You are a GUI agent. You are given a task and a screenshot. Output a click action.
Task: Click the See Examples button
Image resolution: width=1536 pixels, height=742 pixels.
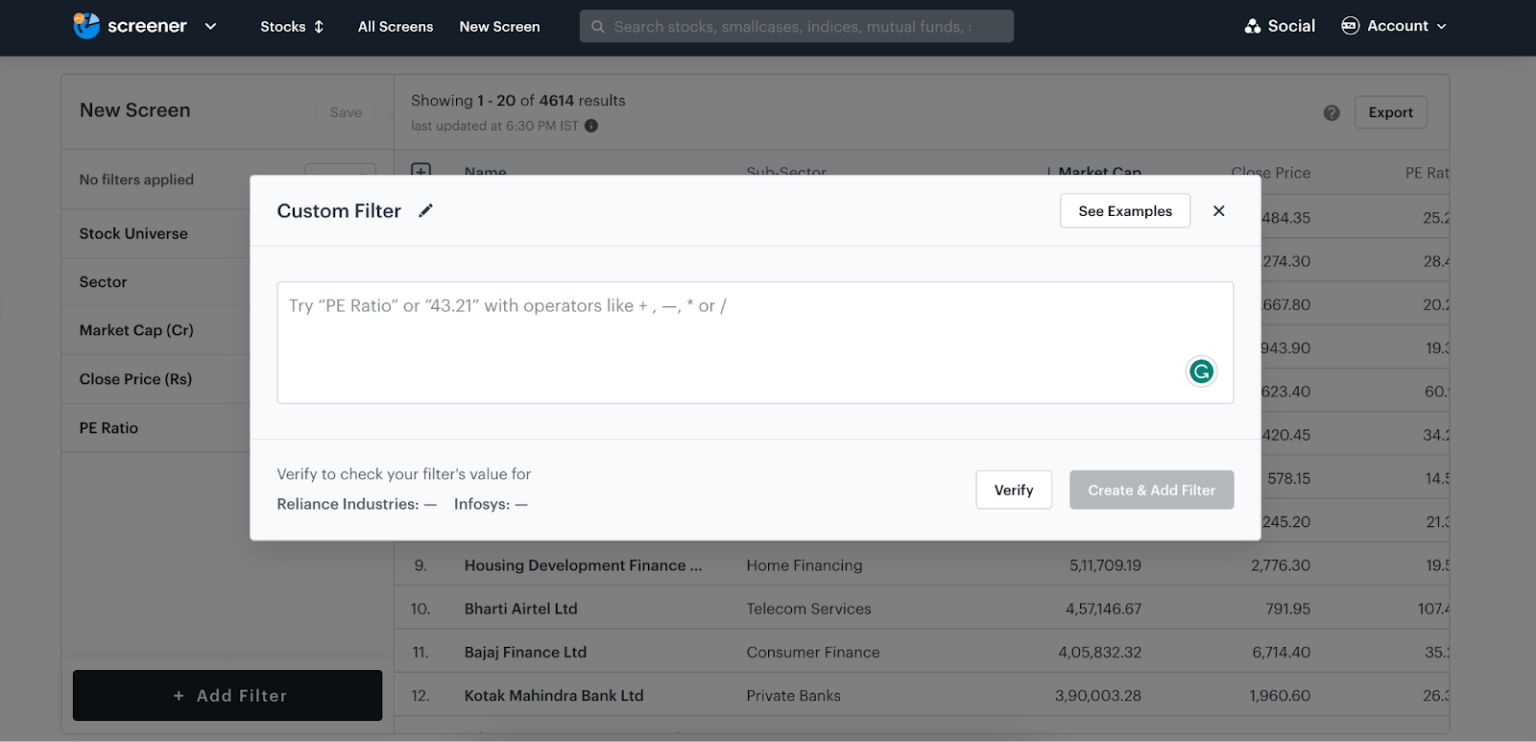pos(1124,211)
